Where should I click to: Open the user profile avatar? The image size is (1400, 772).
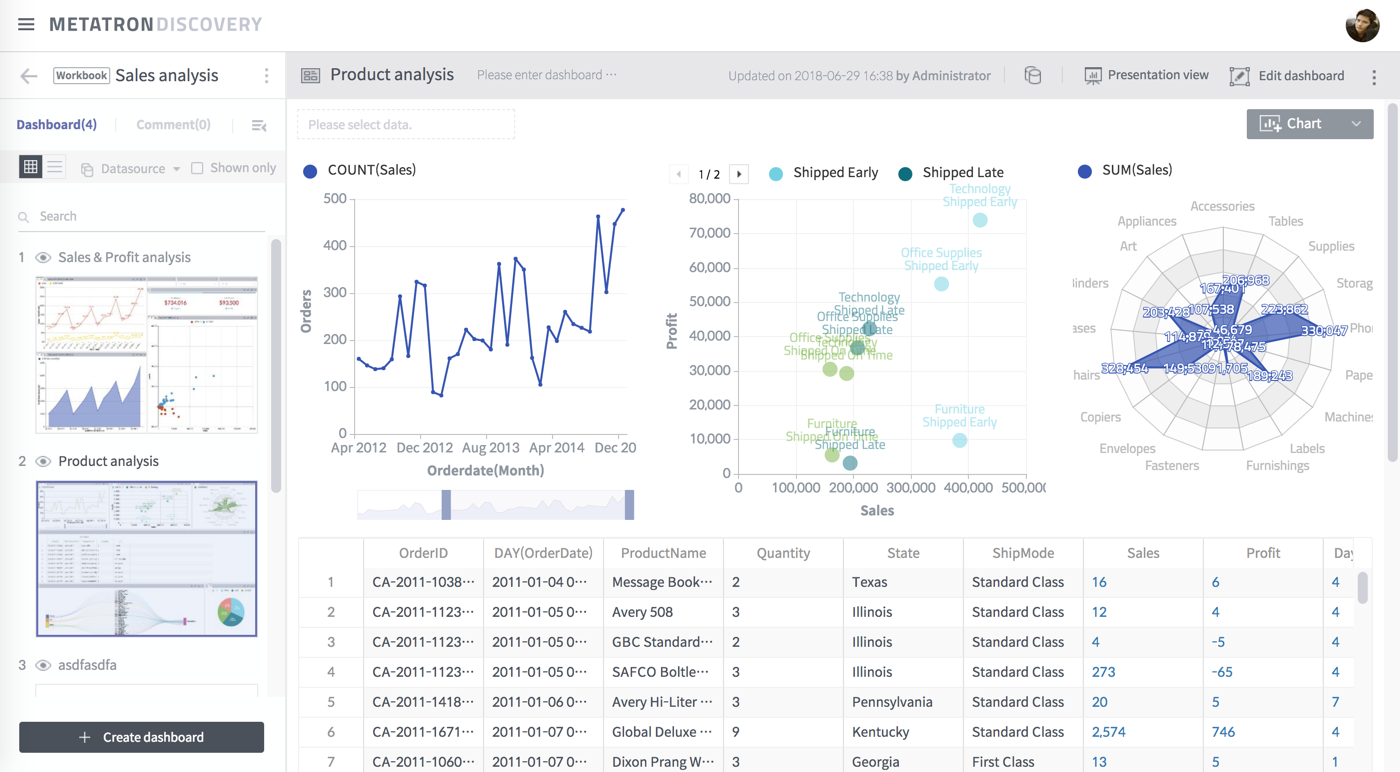(x=1362, y=25)
